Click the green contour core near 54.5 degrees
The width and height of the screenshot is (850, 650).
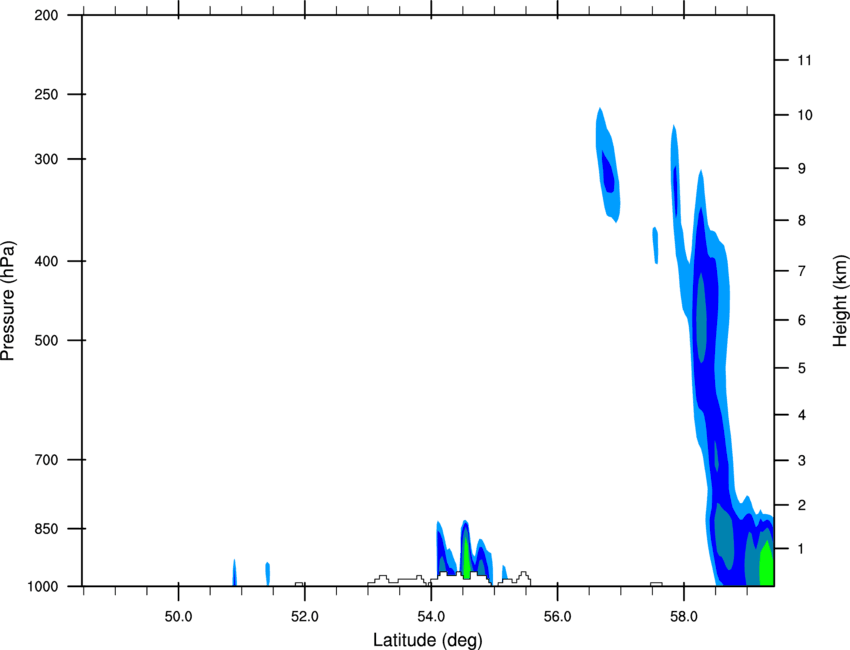[466, 558]
